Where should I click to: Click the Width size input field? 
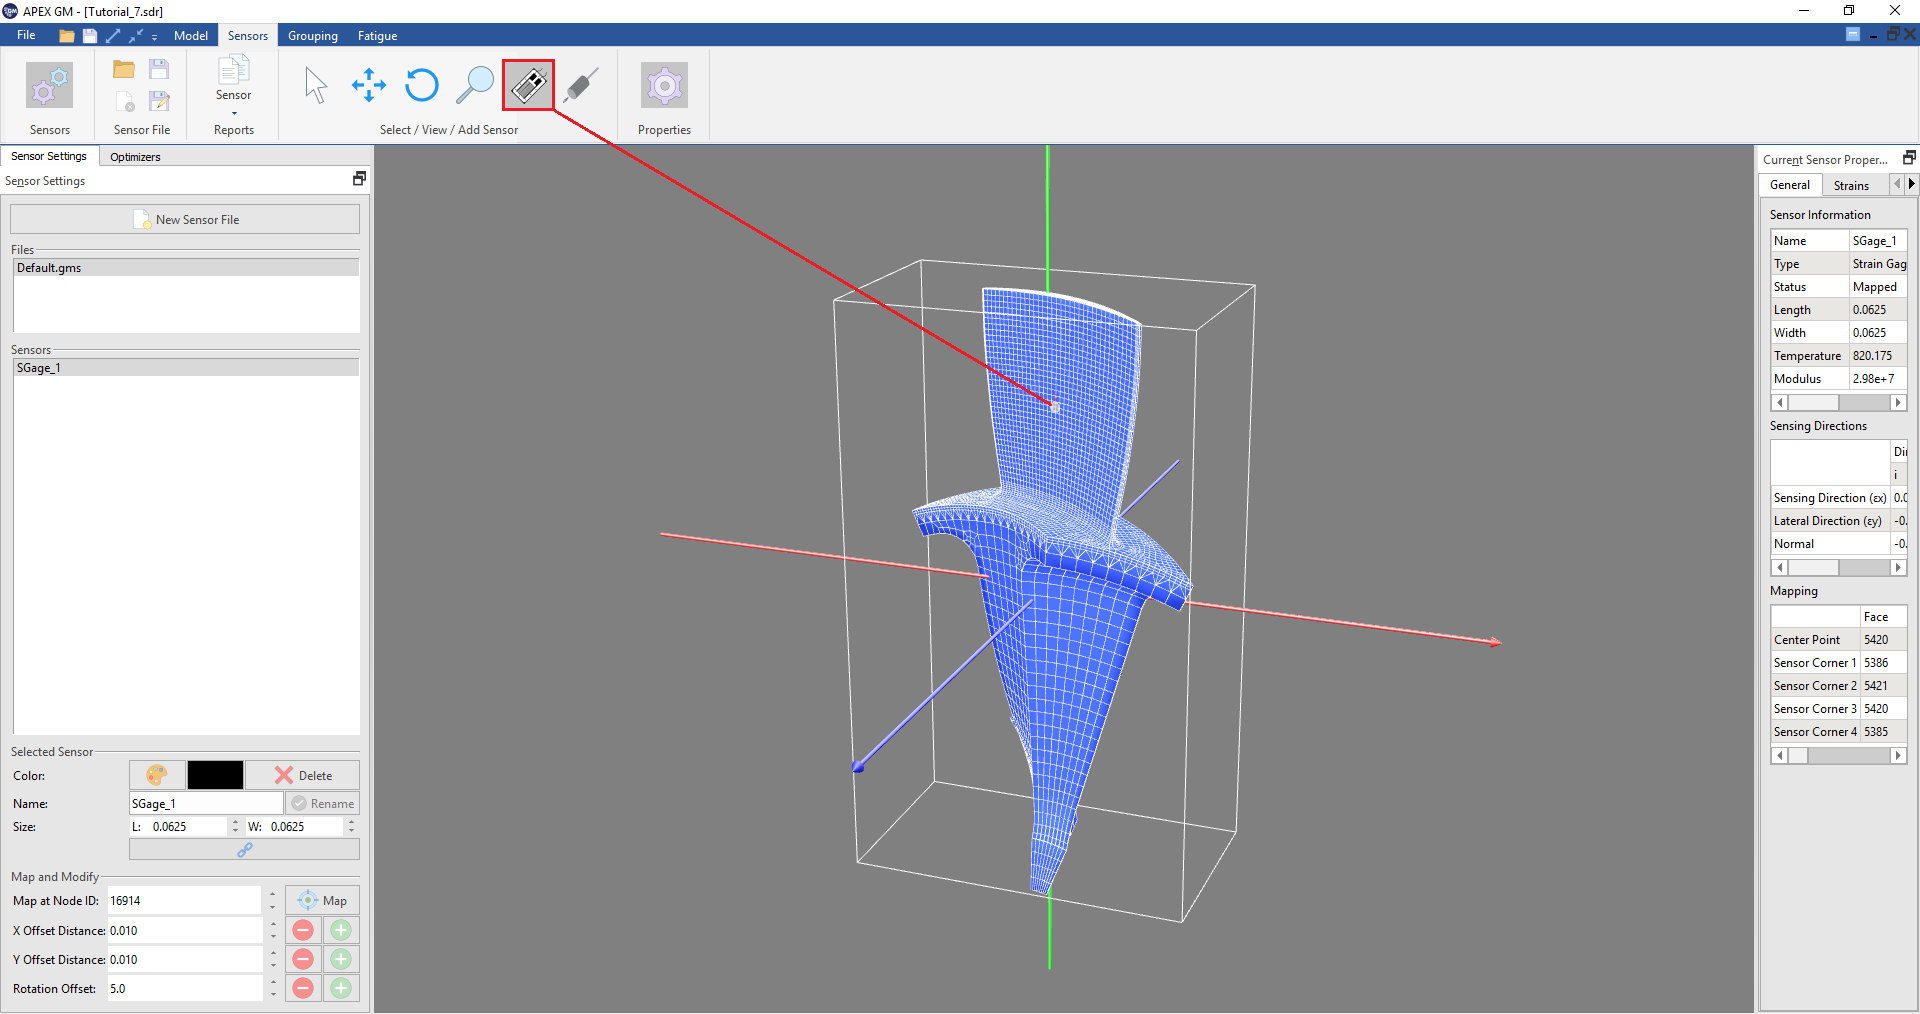point(305,826)
